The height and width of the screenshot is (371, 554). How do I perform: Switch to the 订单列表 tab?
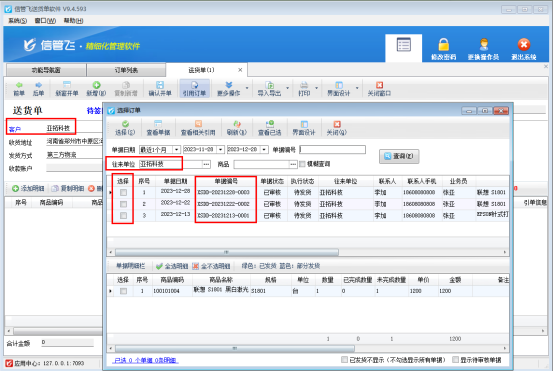pyautogui.click(x=126, y=70)
